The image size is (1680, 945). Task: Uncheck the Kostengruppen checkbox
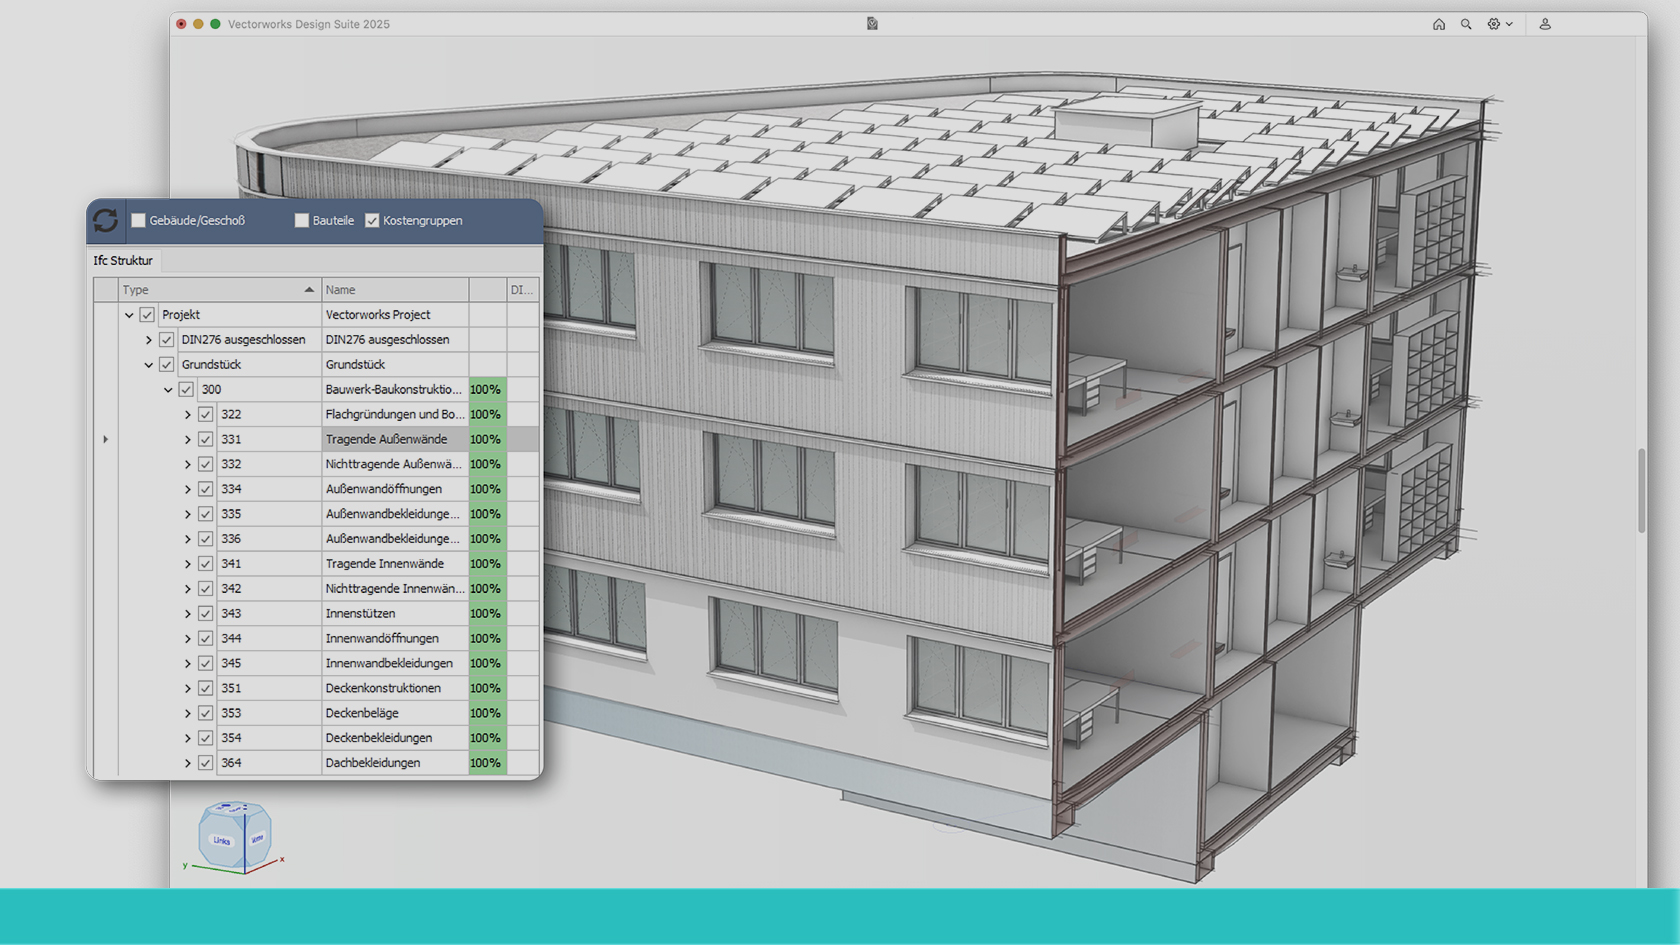pyautogui.click(x=372, y=220)
